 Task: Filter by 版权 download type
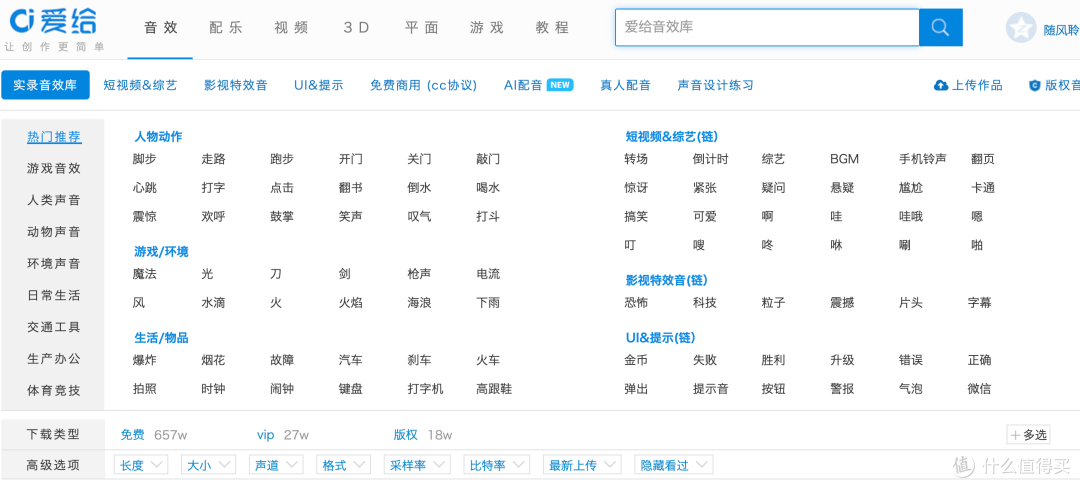coord(406,435)
